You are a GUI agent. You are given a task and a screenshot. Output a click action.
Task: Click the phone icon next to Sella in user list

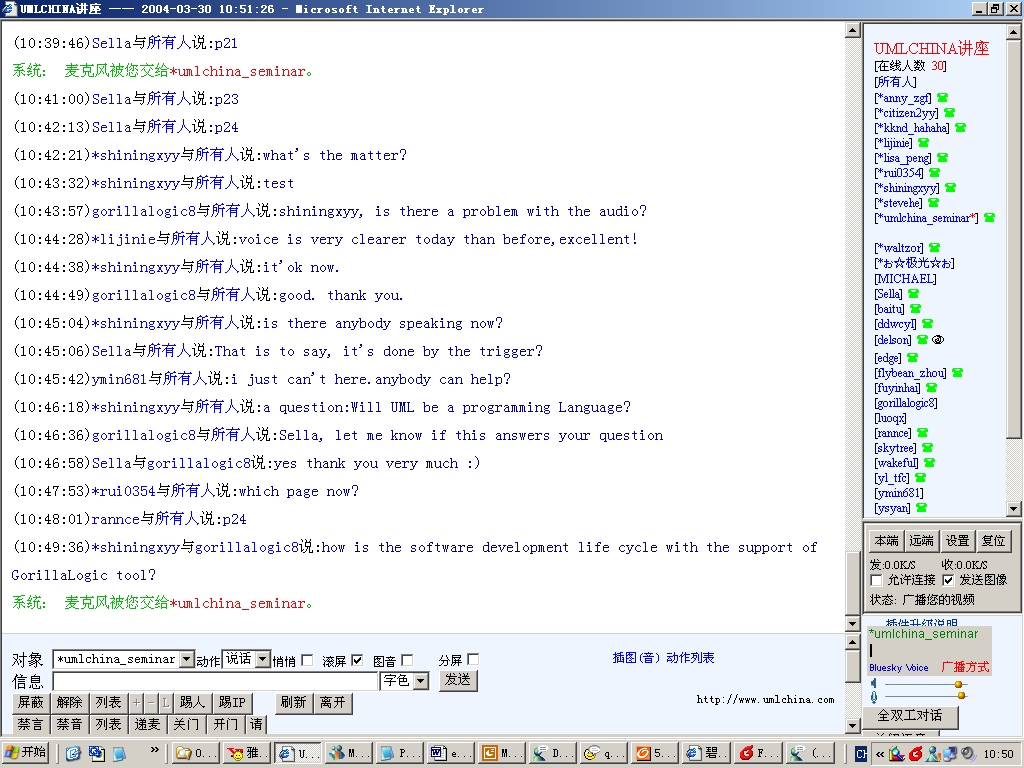(x=914, y=295)
